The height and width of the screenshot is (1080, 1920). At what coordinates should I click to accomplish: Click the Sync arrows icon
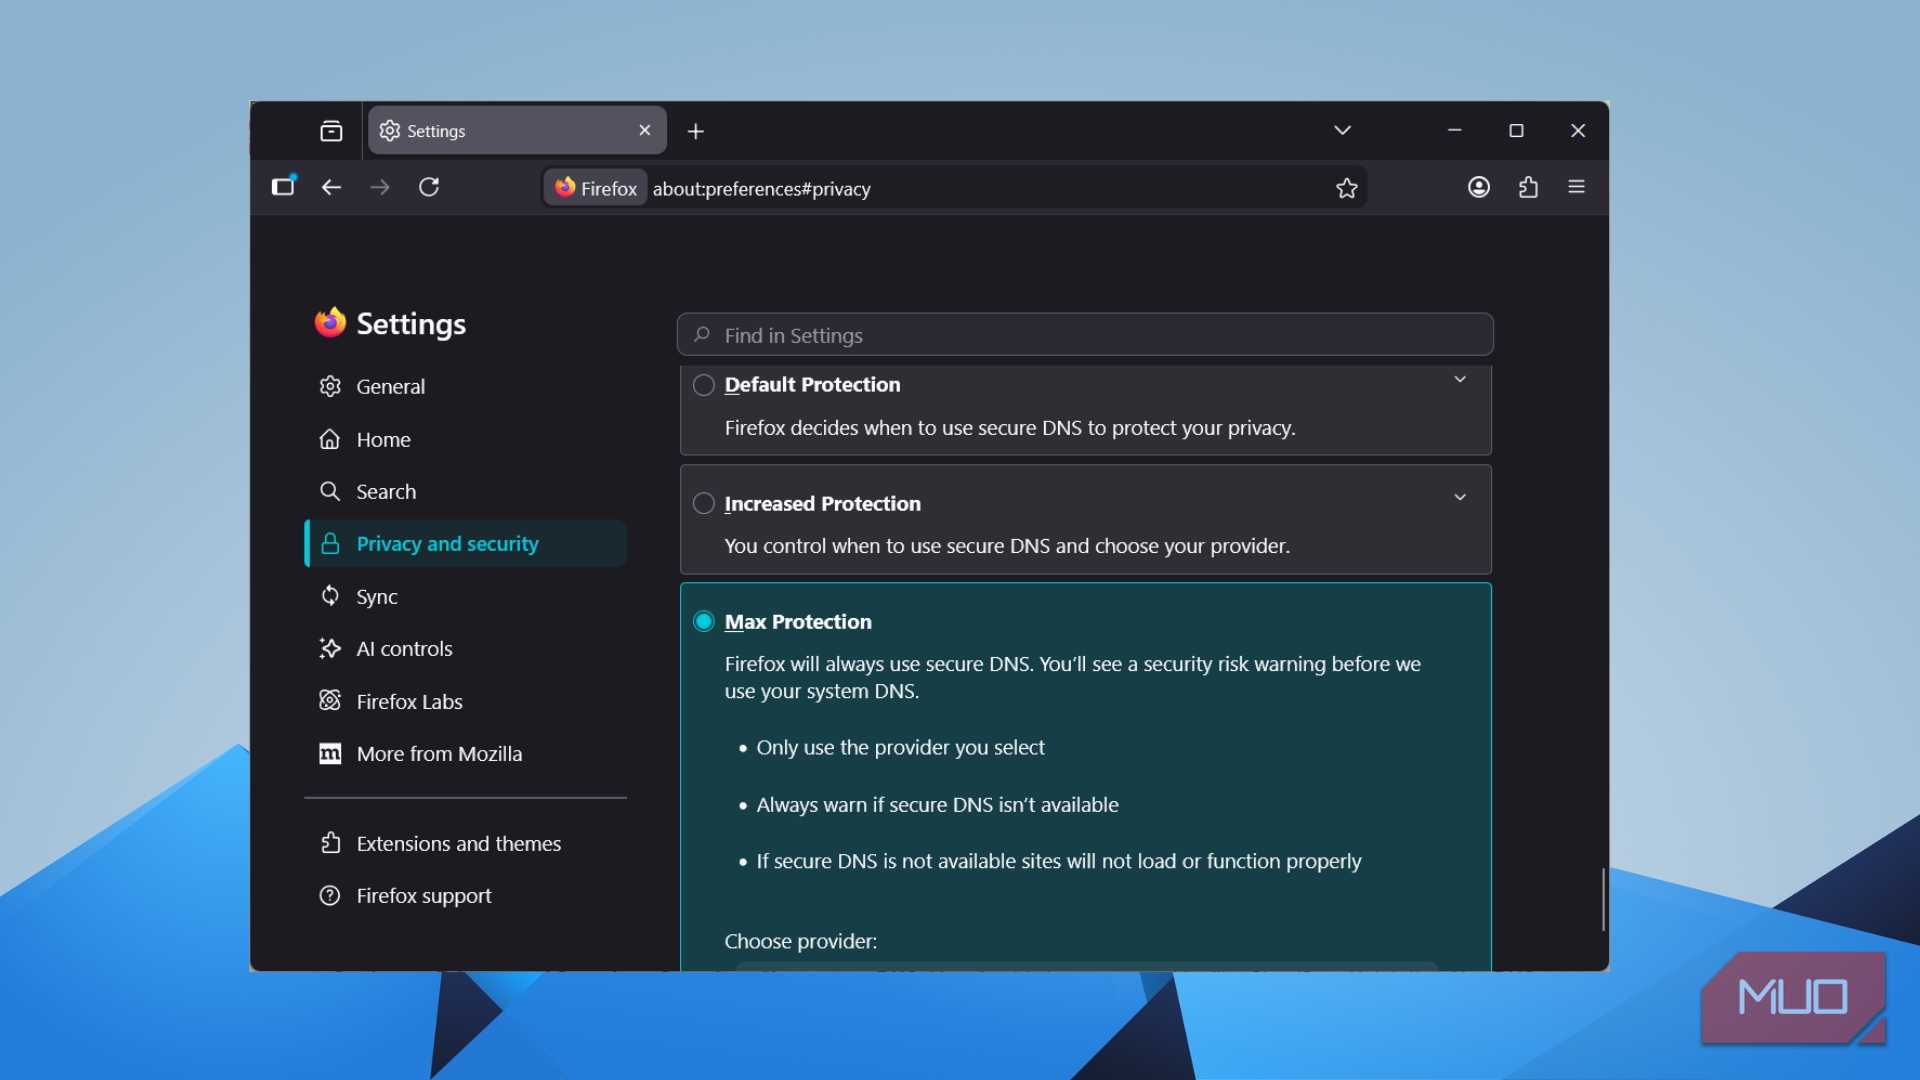[x=330, y=595]
